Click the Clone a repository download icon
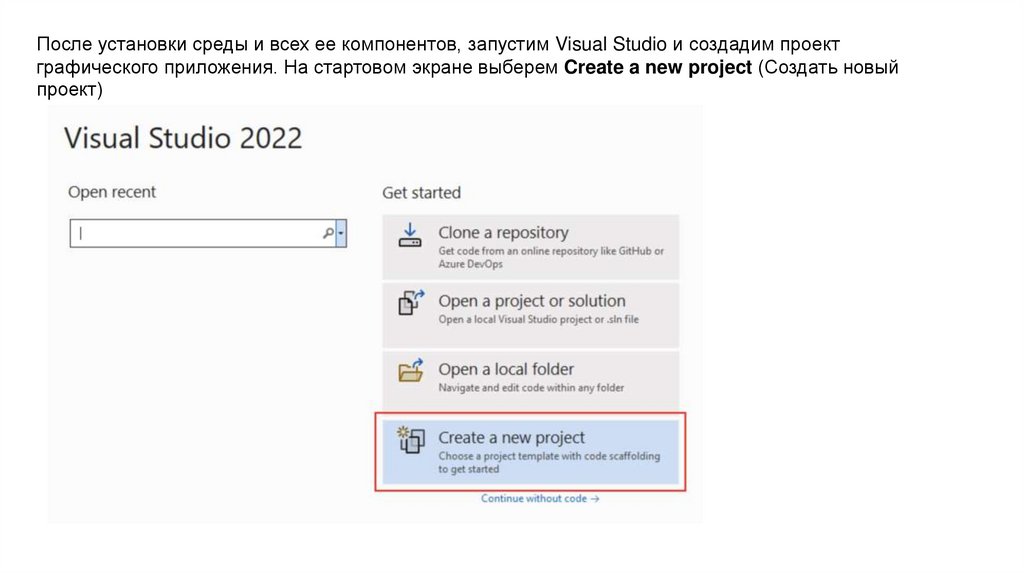Viewport: 1024px width, 574px height. (x=410, y=236)
